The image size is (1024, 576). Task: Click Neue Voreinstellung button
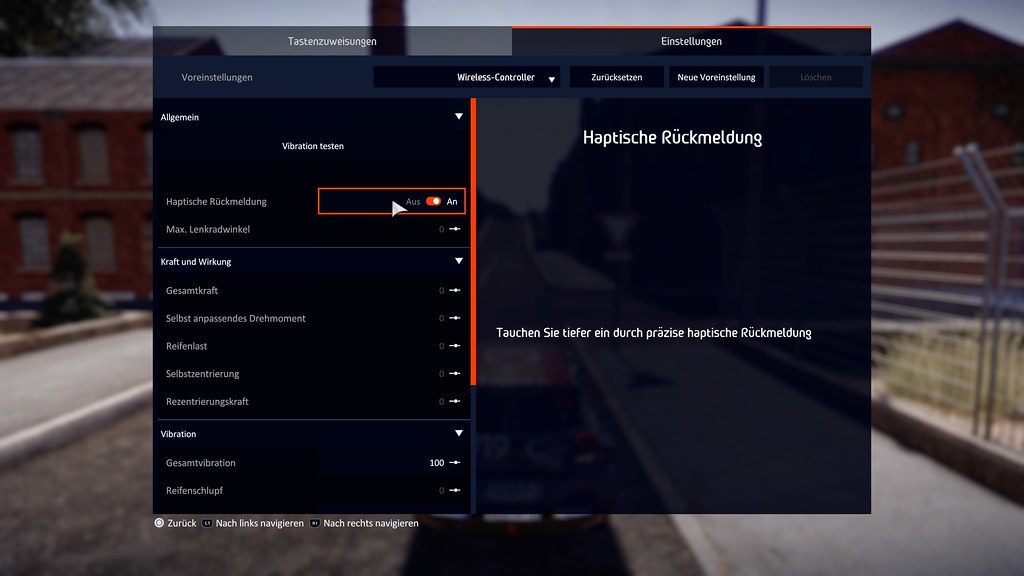coord(716,77)
